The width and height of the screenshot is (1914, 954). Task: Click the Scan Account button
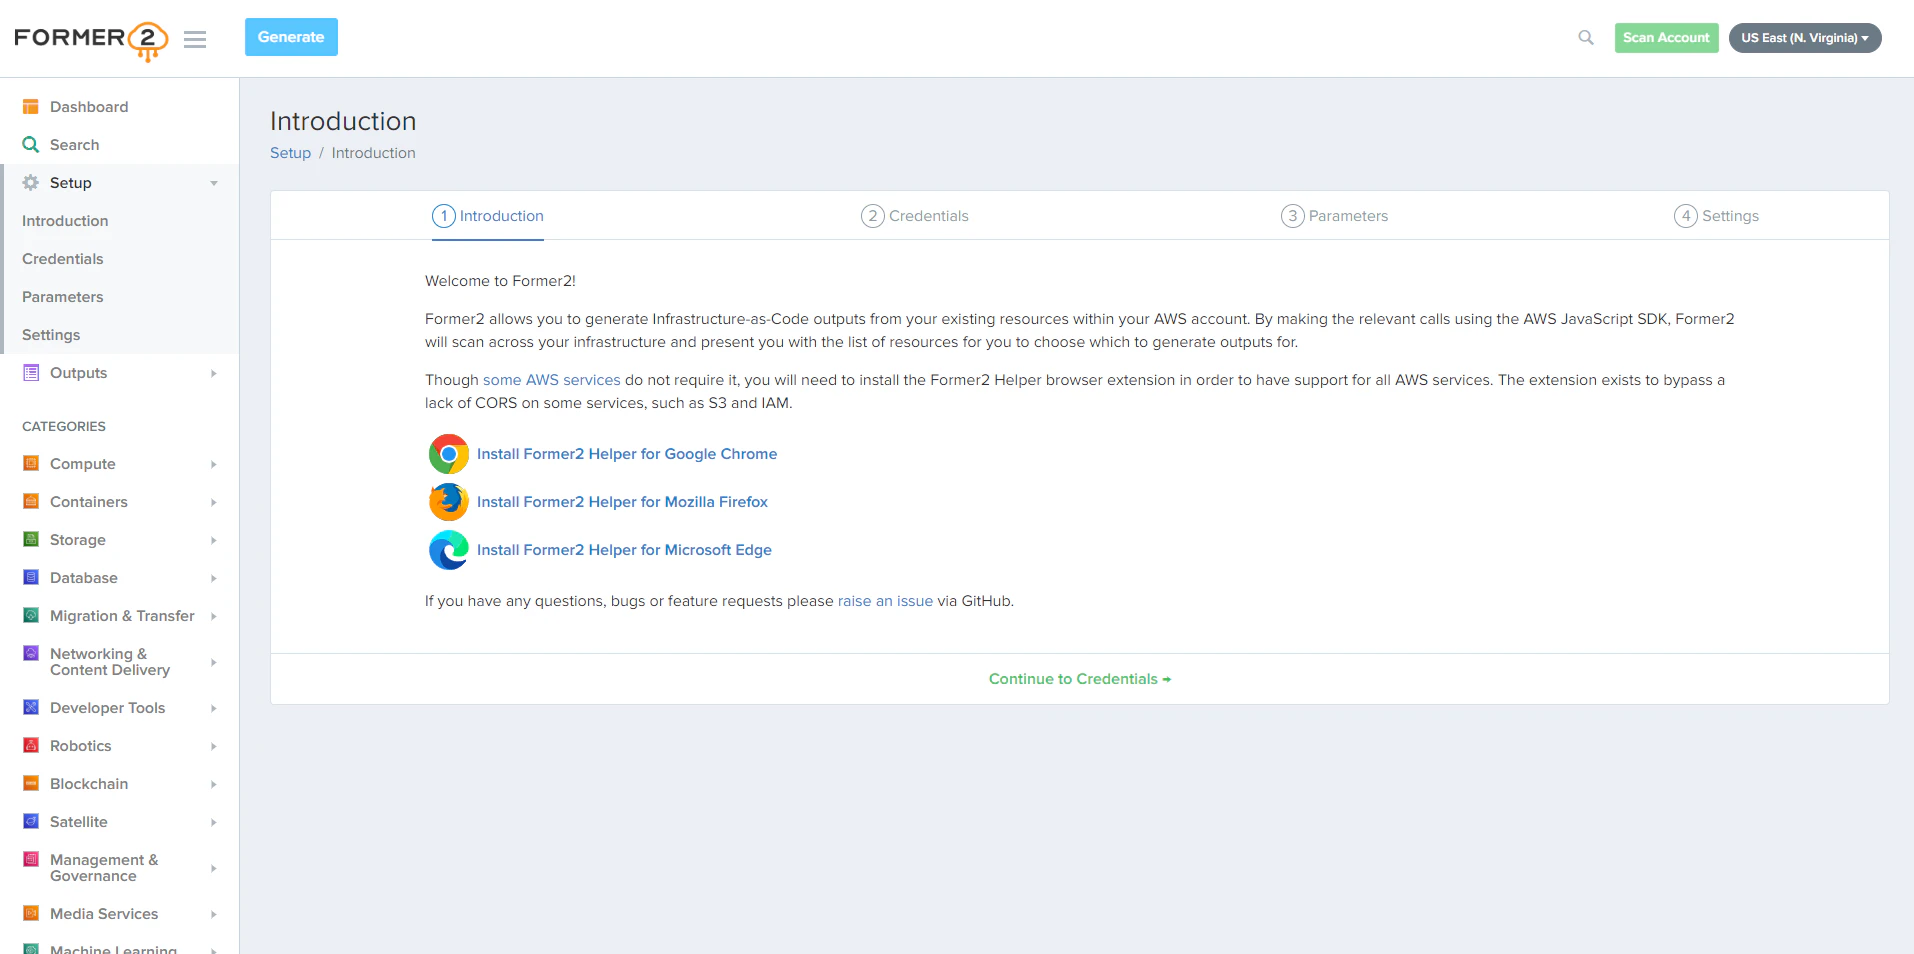tap(1666, 38)
